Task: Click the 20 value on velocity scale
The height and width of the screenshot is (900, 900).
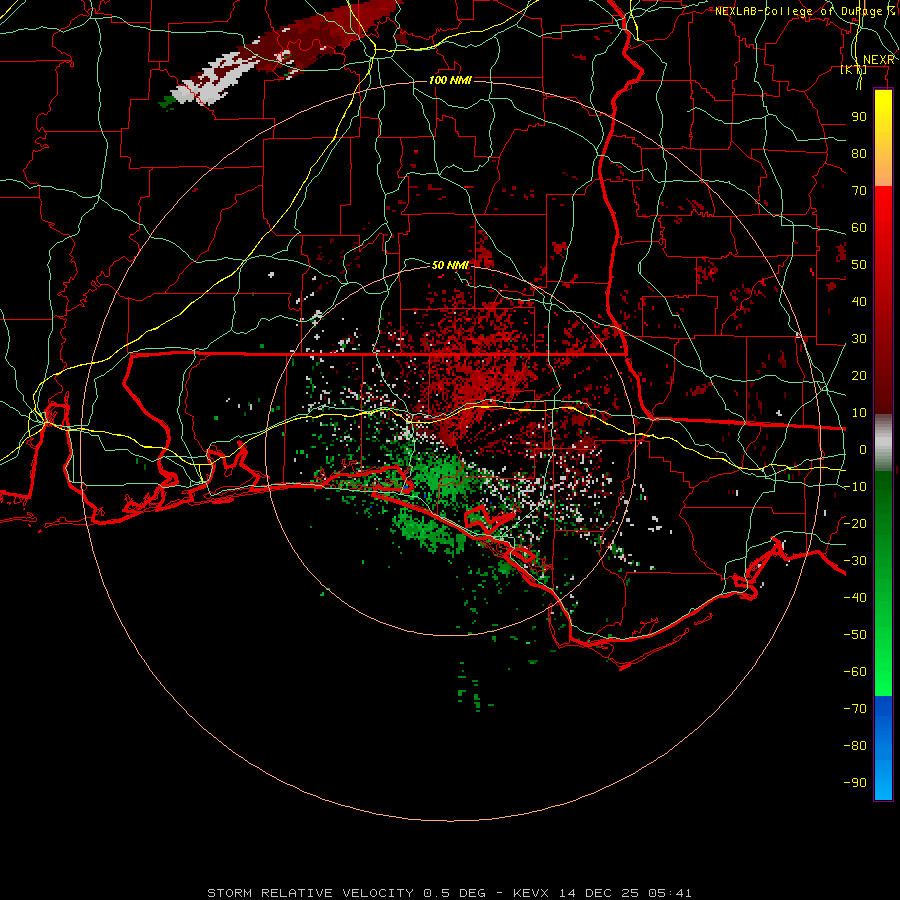Action: (859, 375)
